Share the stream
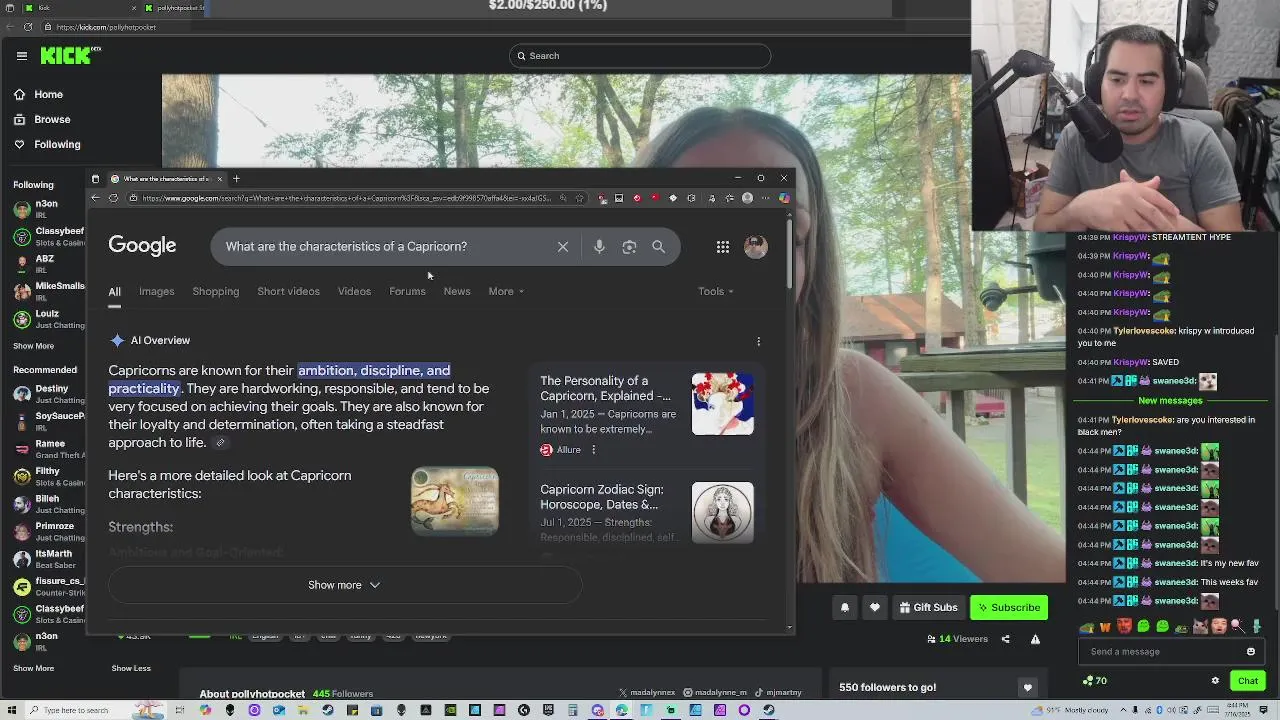Viewport: 1280px width, 720px height. (1006, 639)
